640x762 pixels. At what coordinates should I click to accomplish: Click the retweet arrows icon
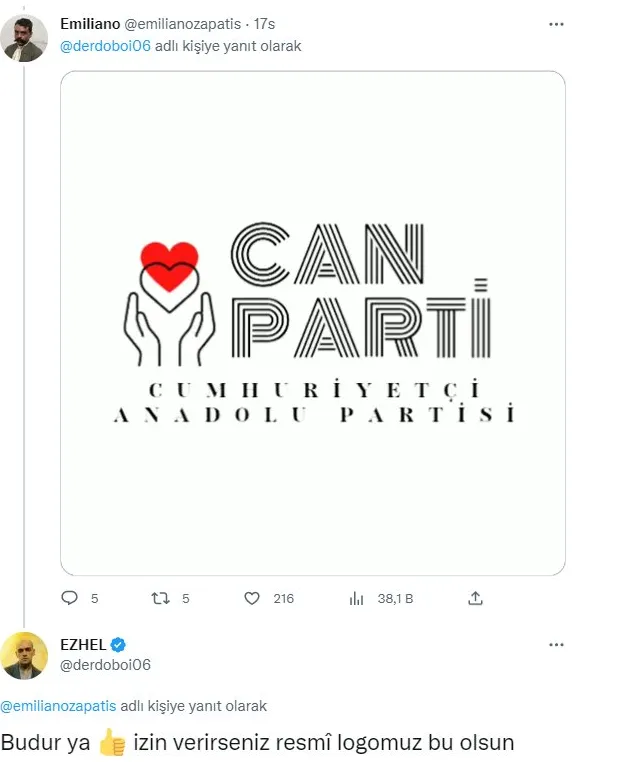point(159,598)
